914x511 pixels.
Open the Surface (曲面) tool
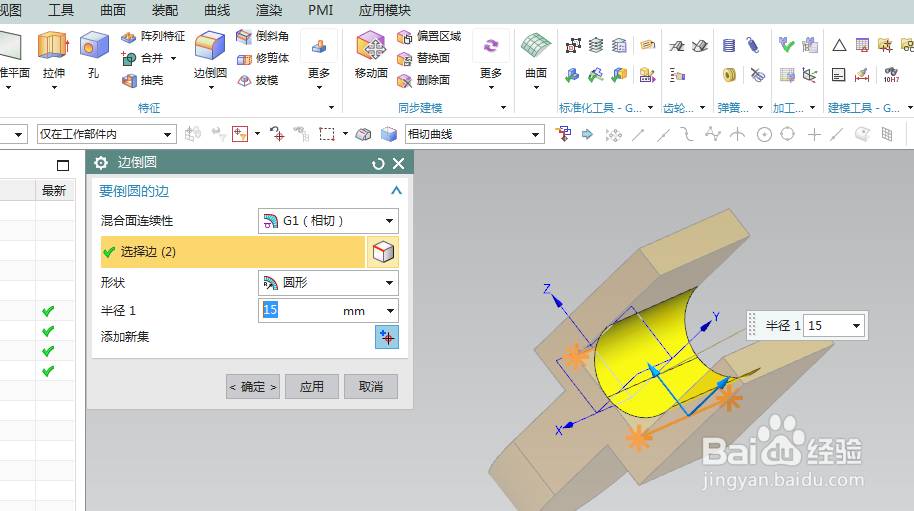pos(536,55)
